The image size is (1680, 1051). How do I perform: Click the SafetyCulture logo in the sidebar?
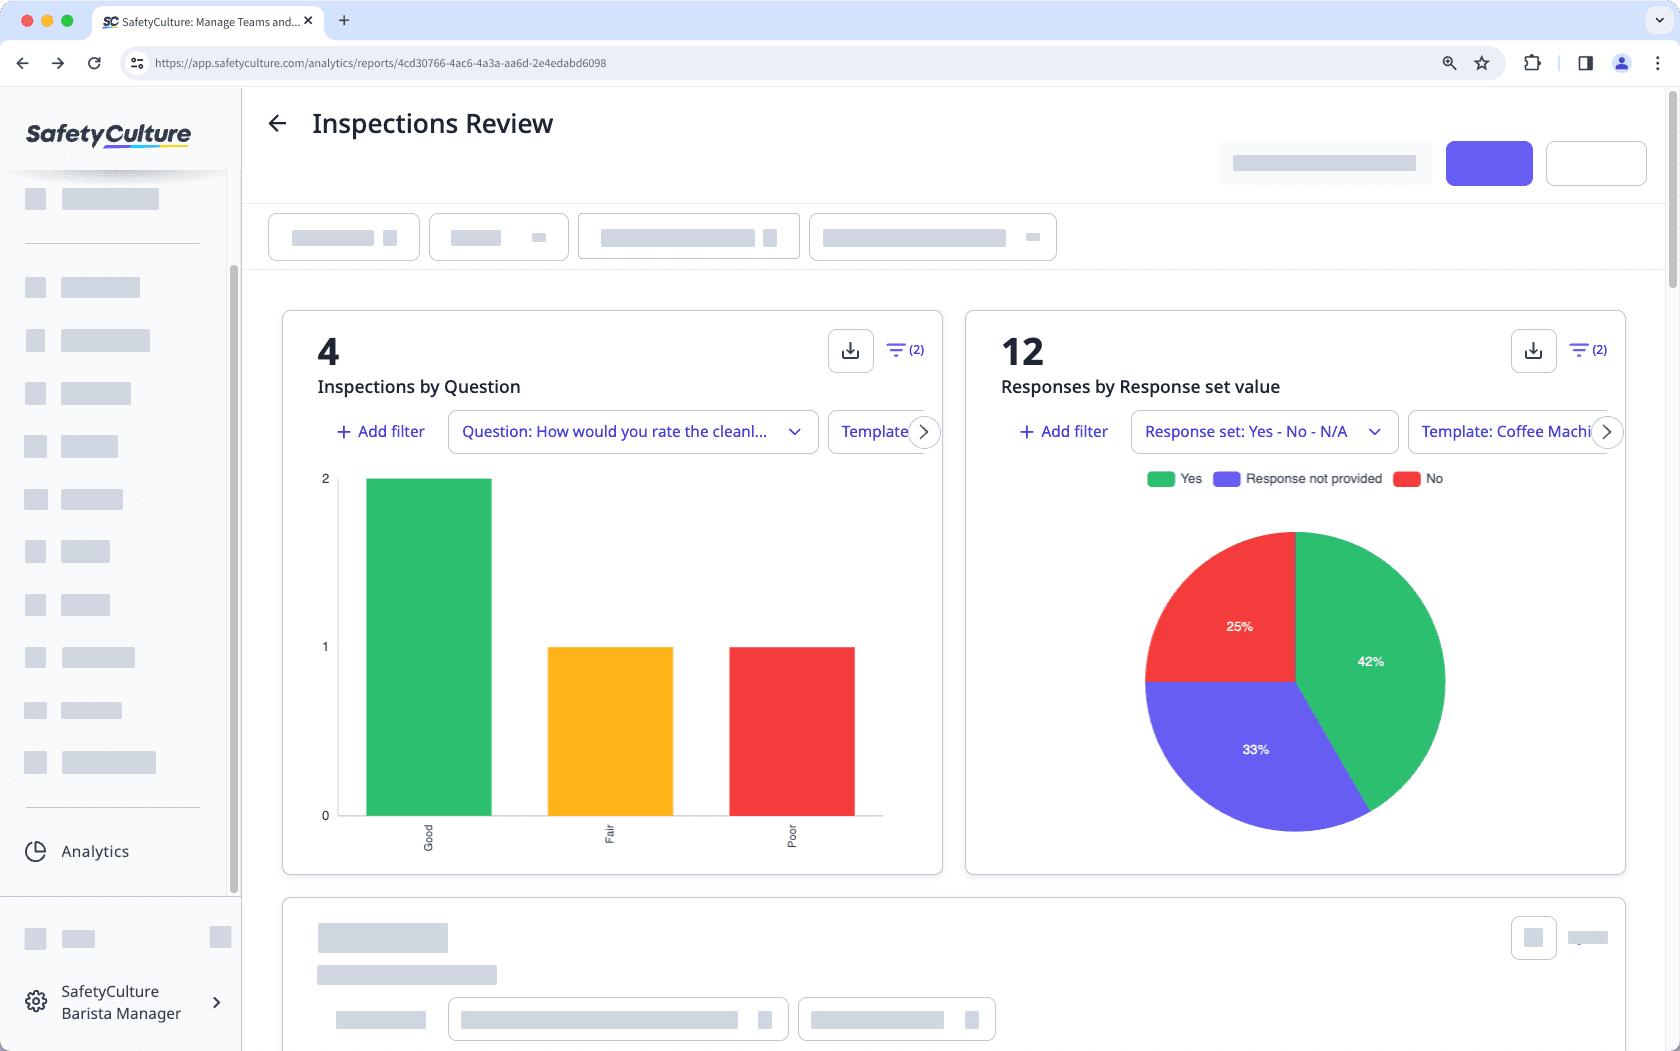point(107,135)
